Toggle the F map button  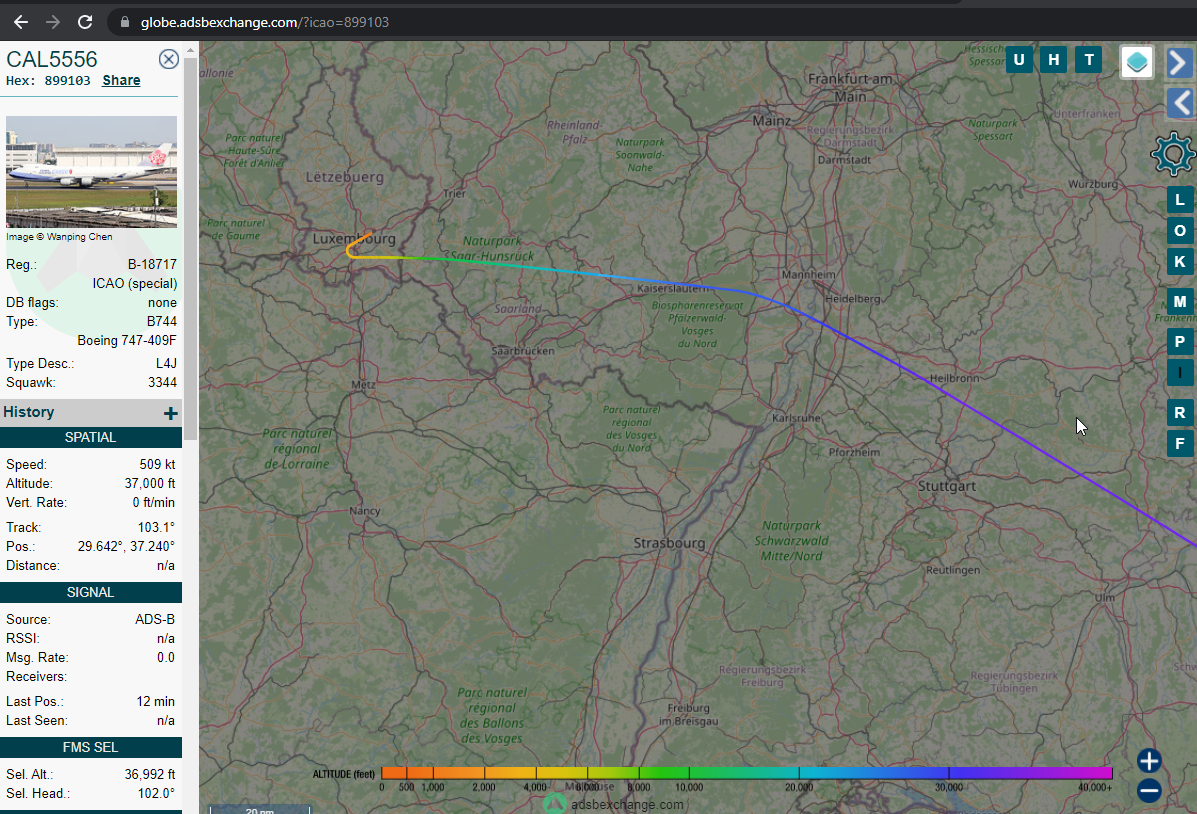tap(1179, 444)
